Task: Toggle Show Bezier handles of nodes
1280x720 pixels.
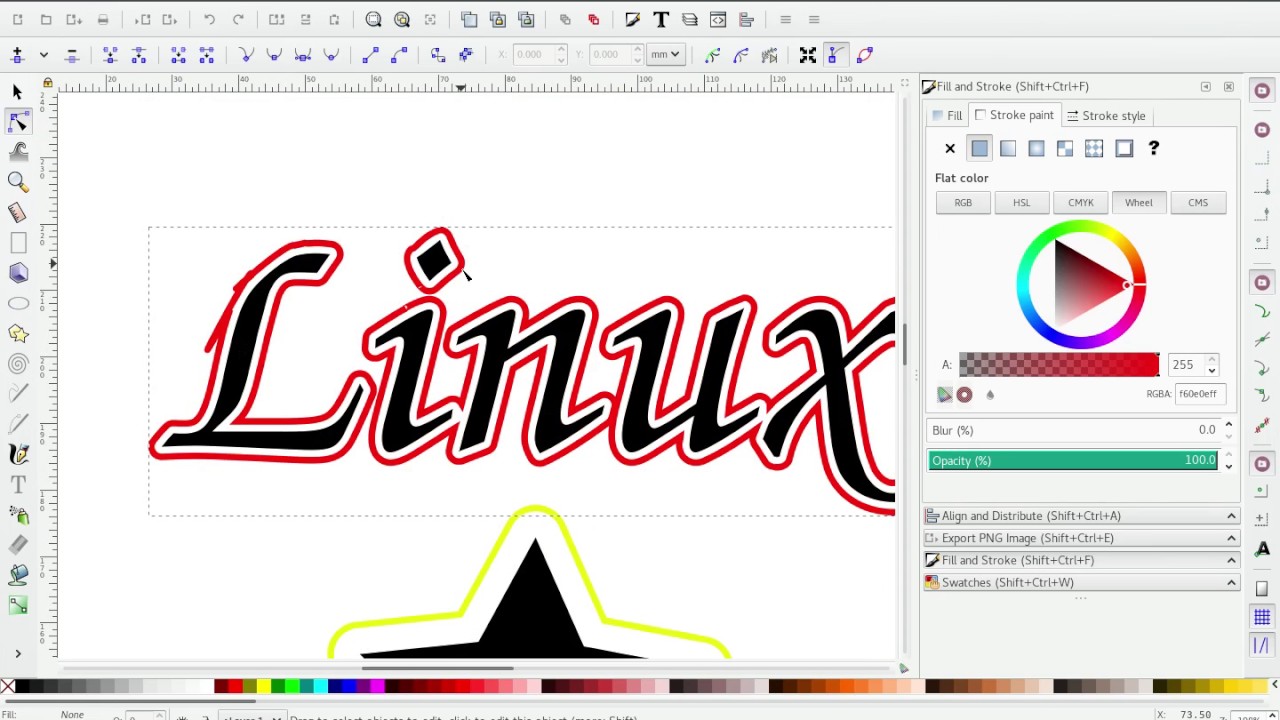Action: (x=836, y=54)
